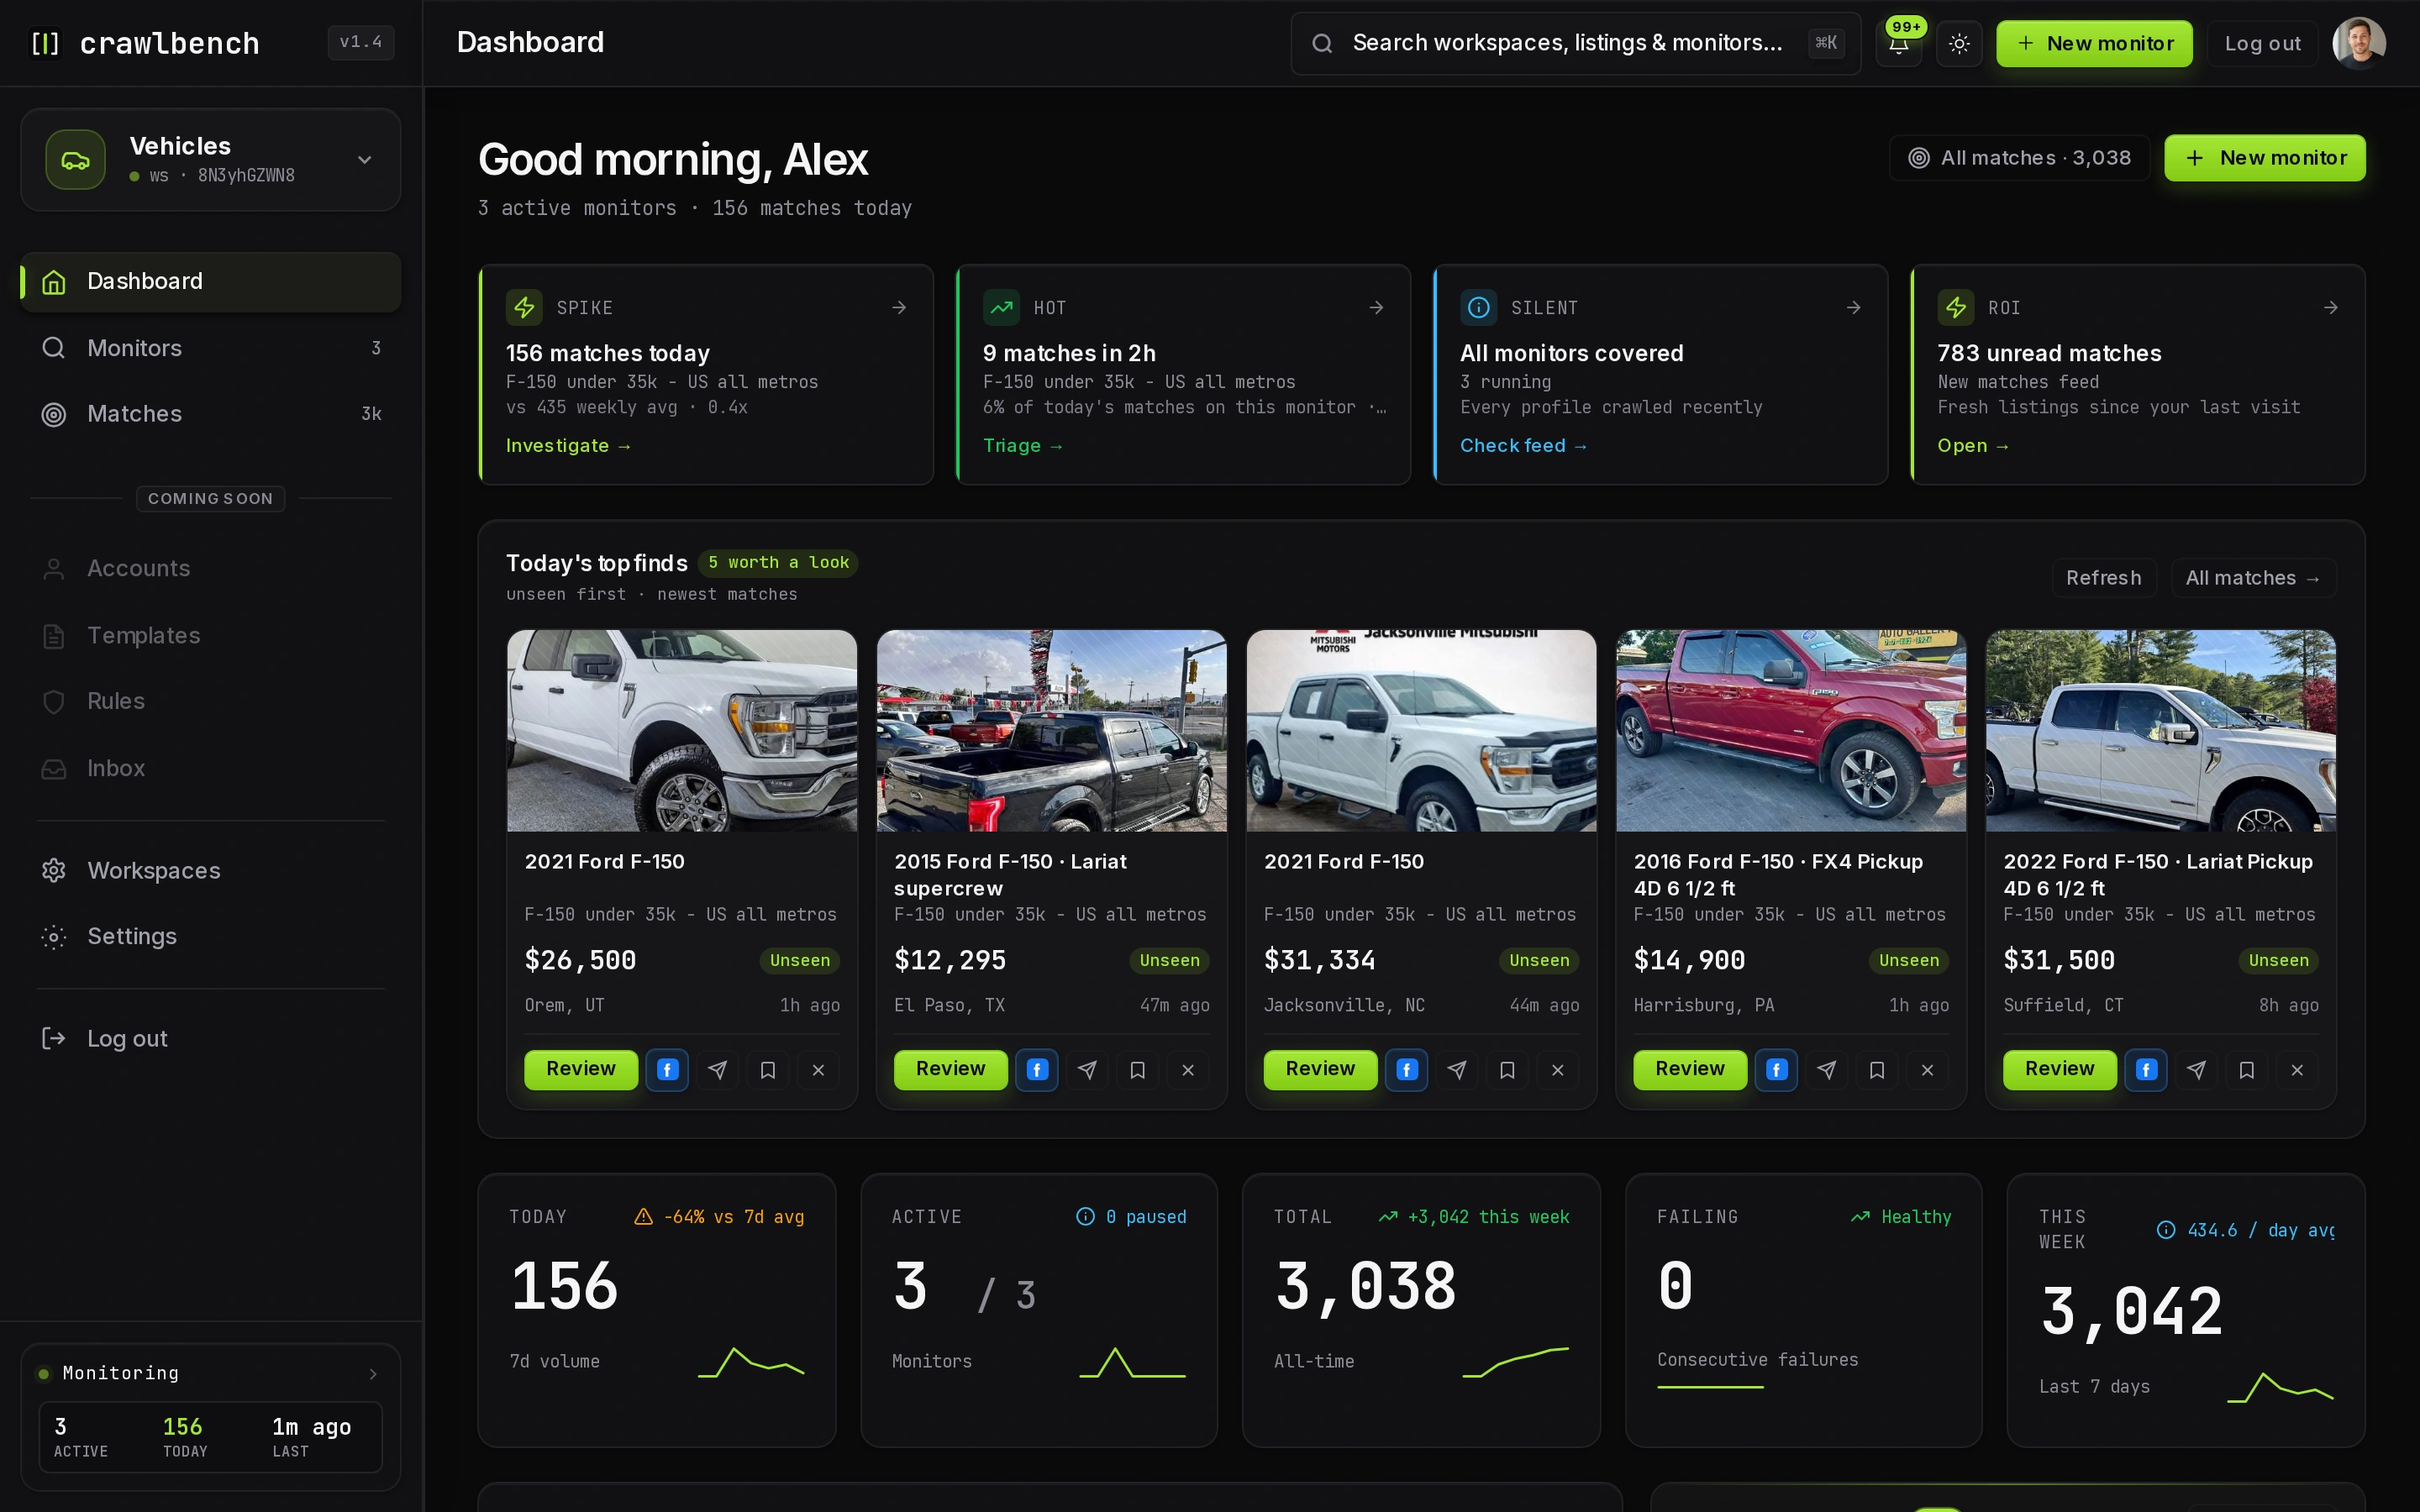Open the ROI card arrow
Viewport: 2420px width, 1512px height.
tap(2330, 308)
